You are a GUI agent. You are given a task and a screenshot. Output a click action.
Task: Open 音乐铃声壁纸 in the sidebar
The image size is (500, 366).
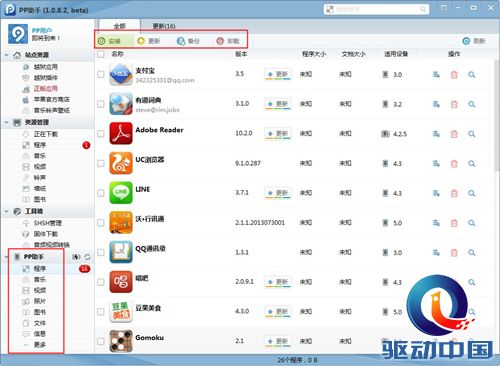click(x=51, y=110)
